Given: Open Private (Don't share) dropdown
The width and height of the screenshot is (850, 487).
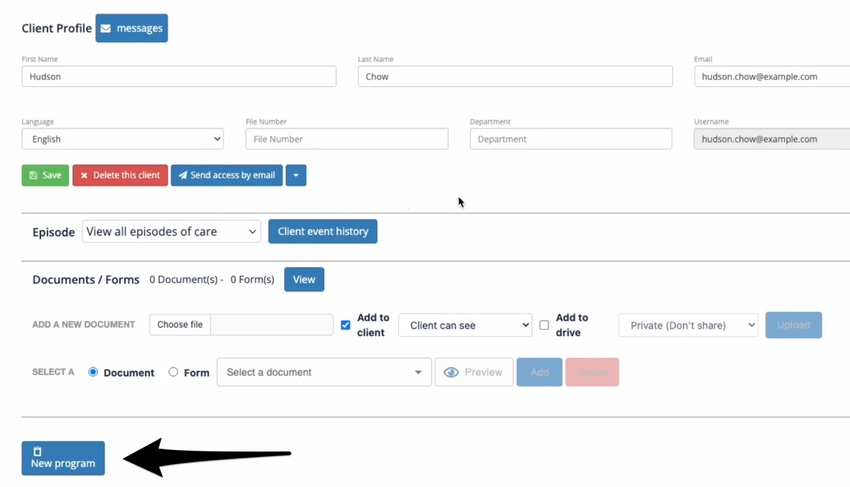Looking at the screenshot, I should 688,325.
